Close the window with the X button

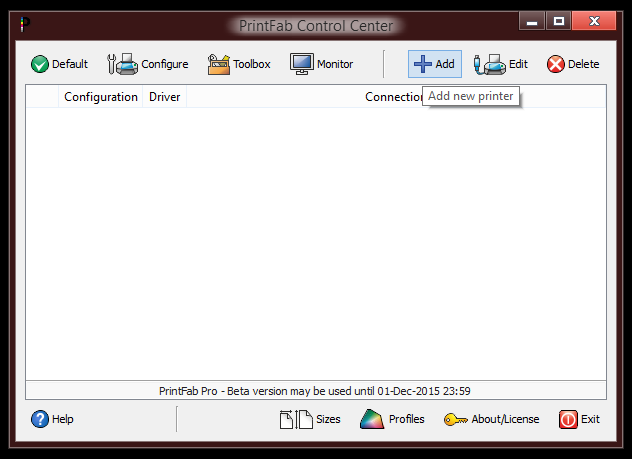coord(594,21)
